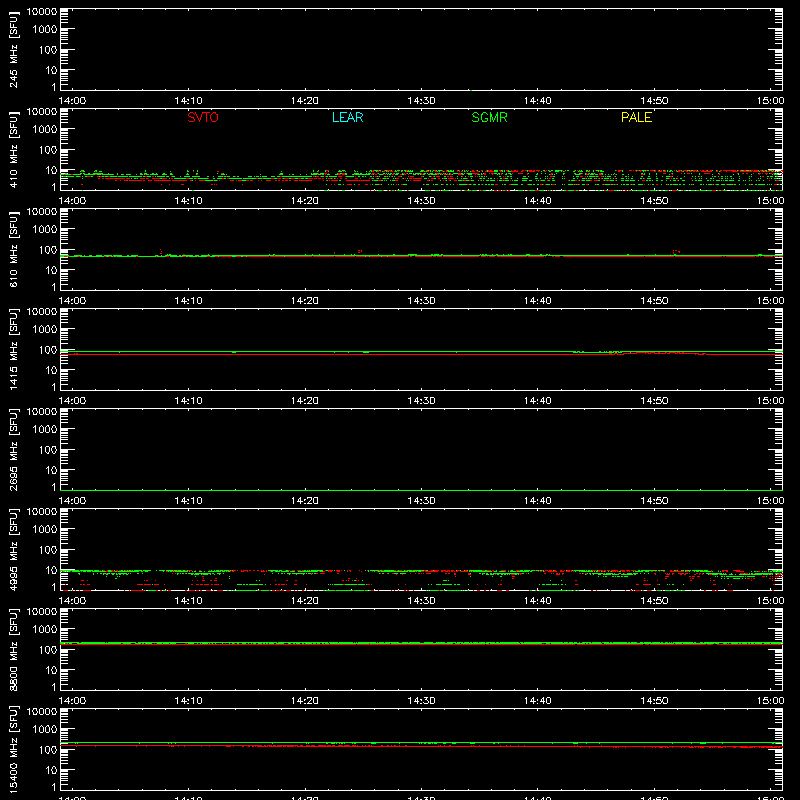Viewport: 800px width, 800px height.
Task: Click the 1000 tick on 410 MHz axis
Action: 45,130
